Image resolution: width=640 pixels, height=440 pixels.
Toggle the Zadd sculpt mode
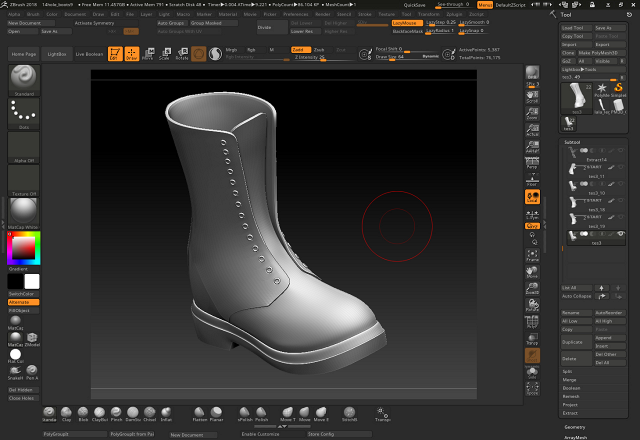click(299, 48)
